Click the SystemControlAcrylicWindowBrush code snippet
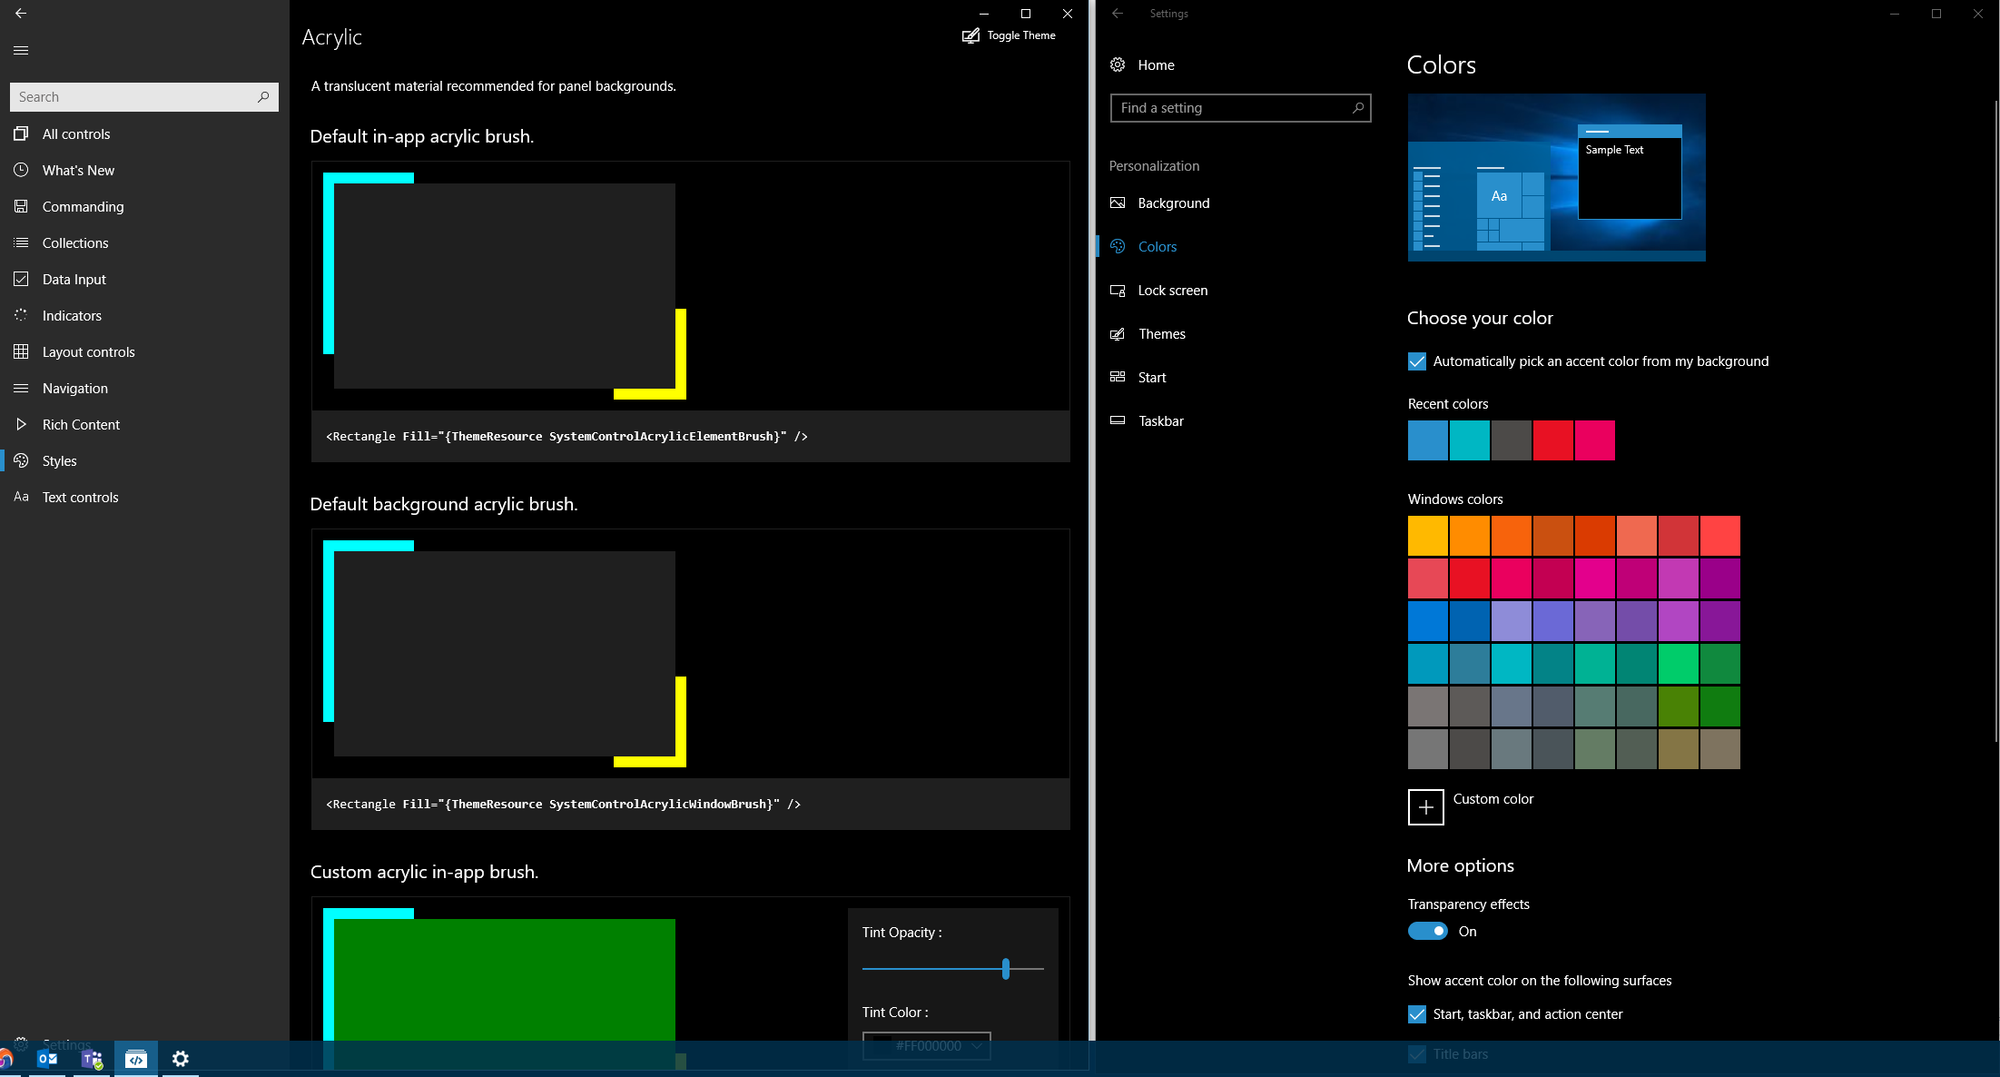Image resolution: width=2000 pixels, height=1077 pixels. point(563,804)
